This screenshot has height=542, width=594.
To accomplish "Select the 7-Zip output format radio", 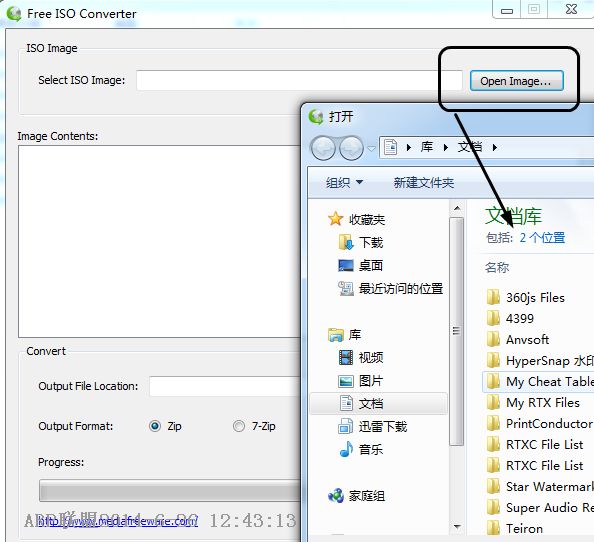I will click(x=239, y=426).
